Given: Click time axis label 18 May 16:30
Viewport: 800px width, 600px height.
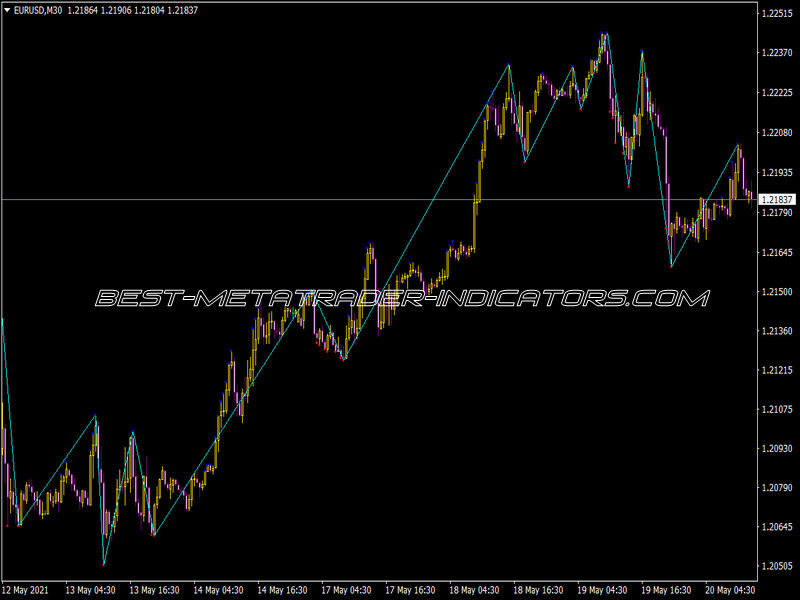Looking at the screenshot, I should 538,591.
